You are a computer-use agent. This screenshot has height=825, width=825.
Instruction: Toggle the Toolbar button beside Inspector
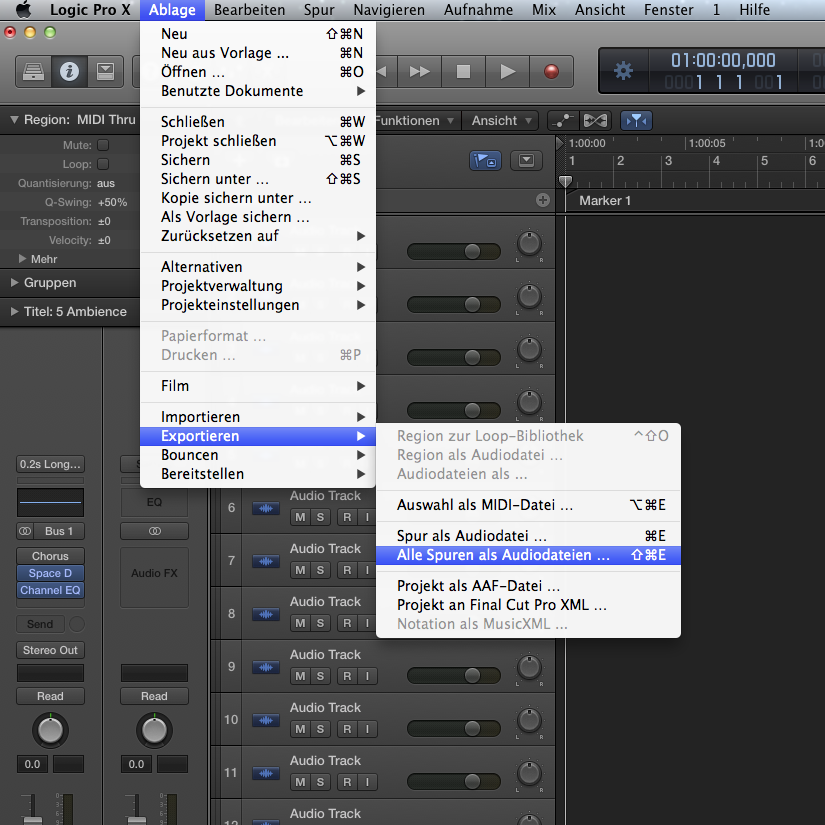pos(105,71)
